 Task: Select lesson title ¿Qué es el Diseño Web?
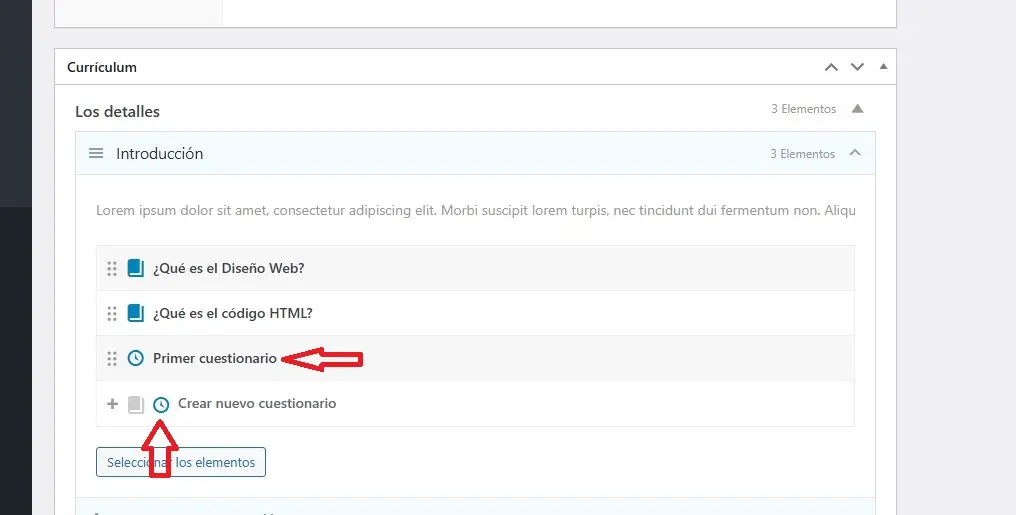[229, 268]
